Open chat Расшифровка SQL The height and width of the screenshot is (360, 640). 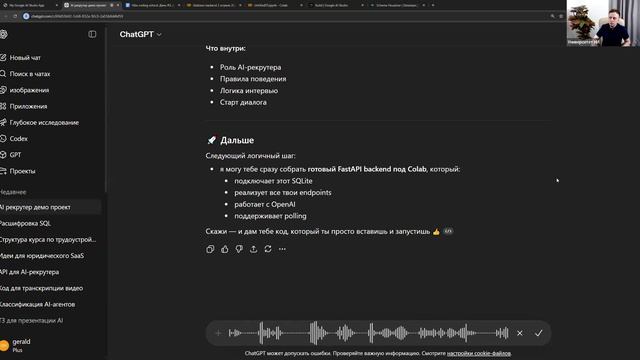pos(25,223)
